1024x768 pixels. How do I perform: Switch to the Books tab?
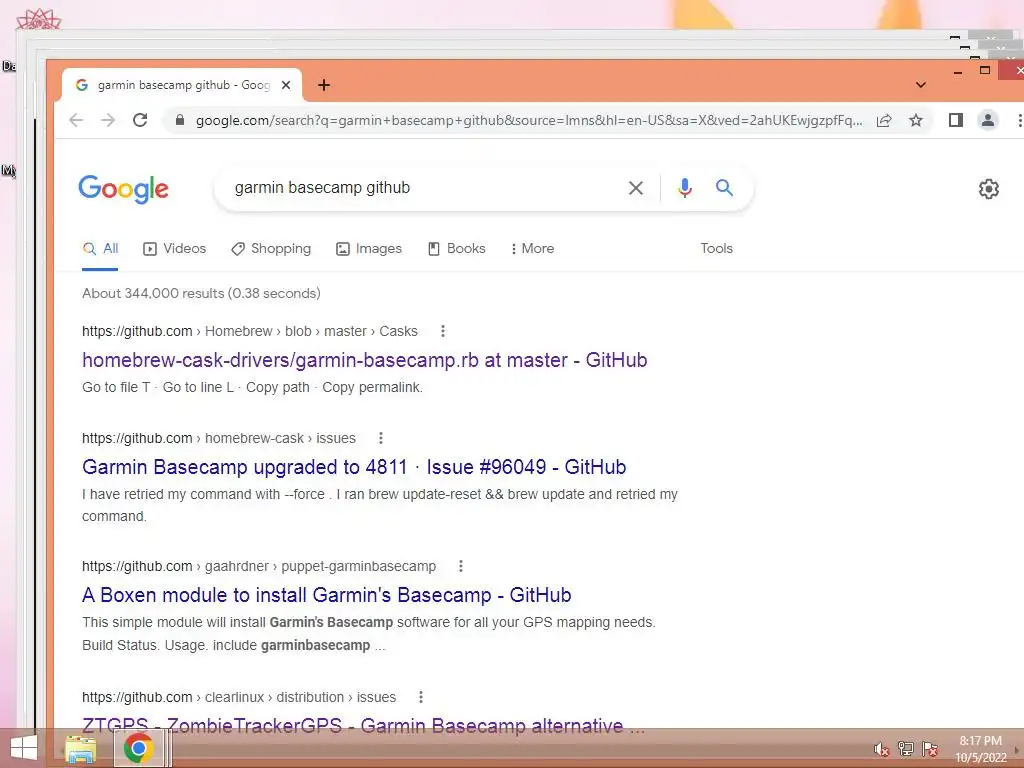click(x=456, y=249)
